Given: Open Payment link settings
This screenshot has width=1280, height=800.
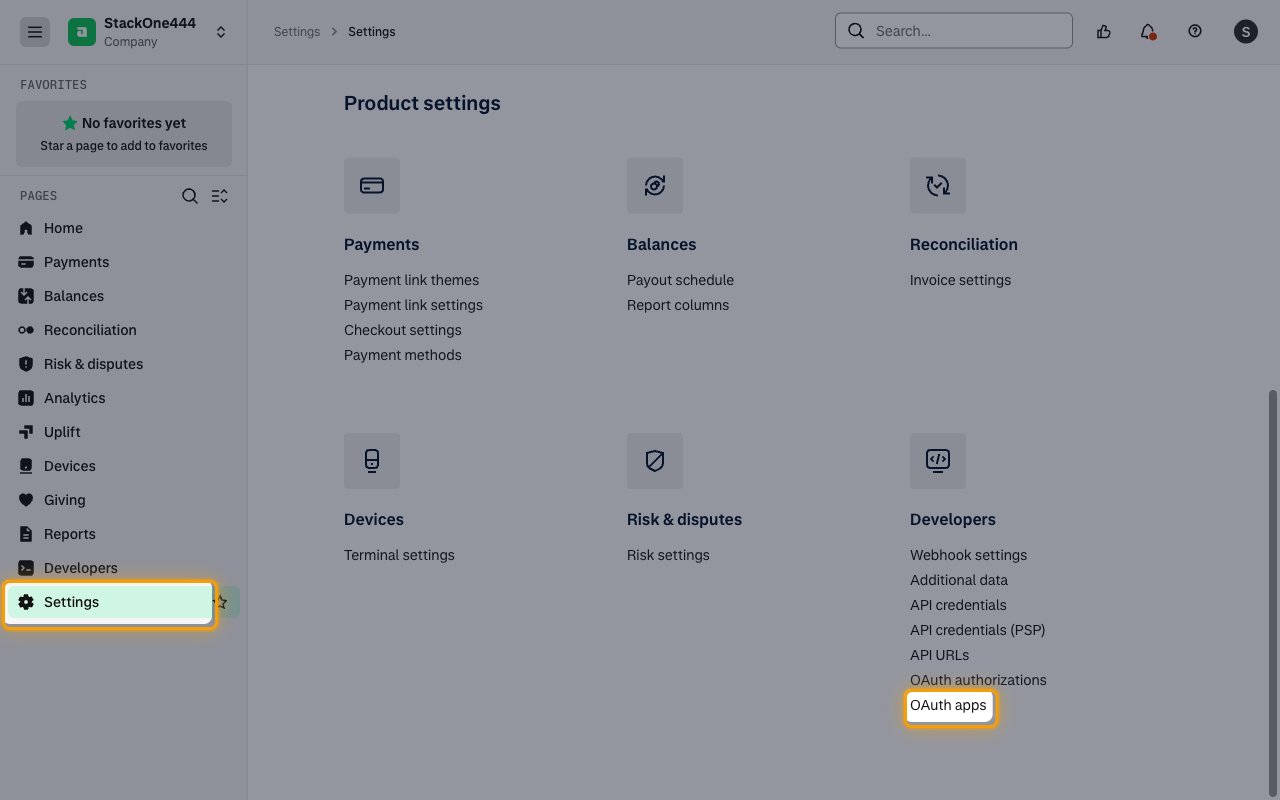Looking at the screenshot, I should click(x=413, y=305).
